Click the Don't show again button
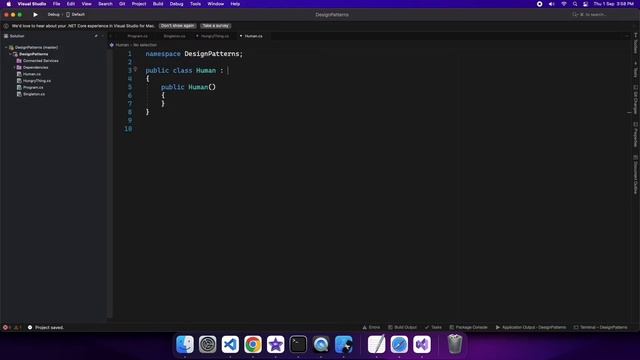 pyautogui.click(x=177, y=26)
